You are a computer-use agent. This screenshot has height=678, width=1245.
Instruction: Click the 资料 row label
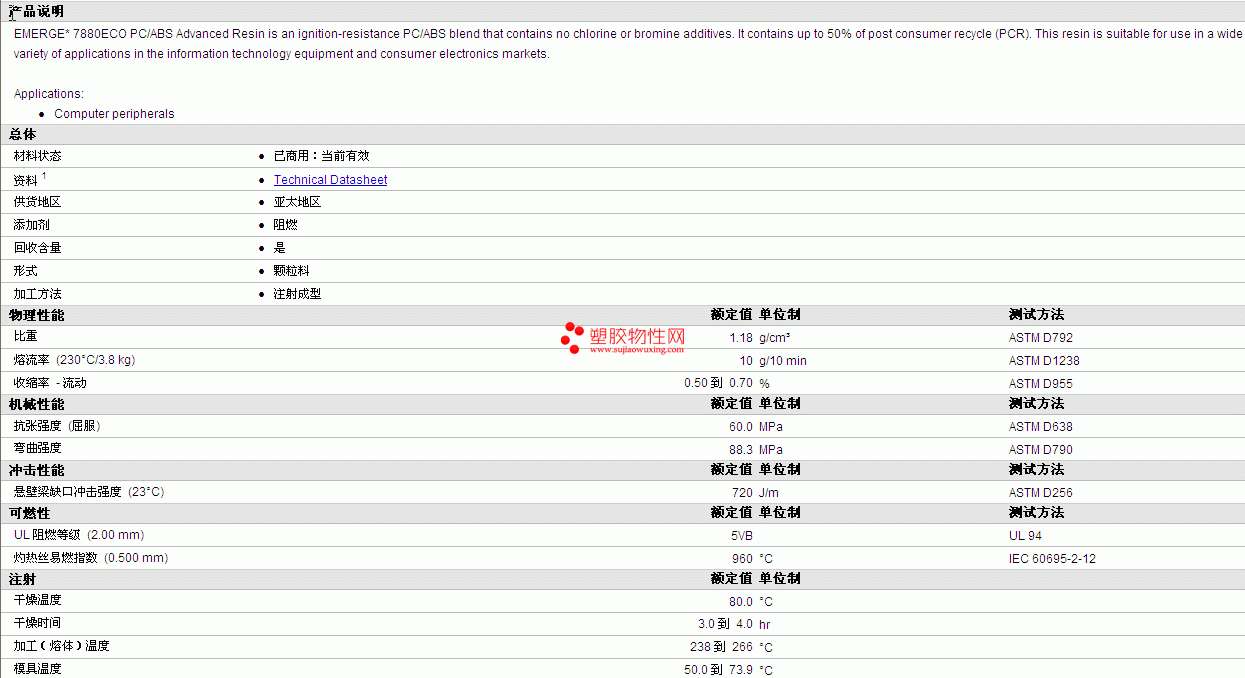pyautogui.click(x=26, y=180)
